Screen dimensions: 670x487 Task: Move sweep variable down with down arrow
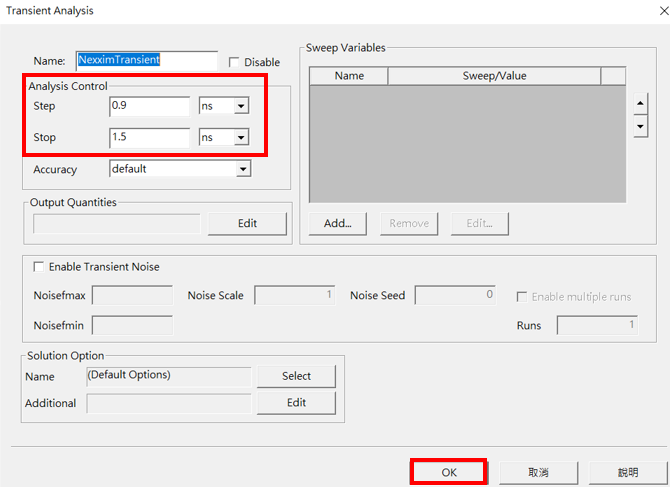pos(640,126)
